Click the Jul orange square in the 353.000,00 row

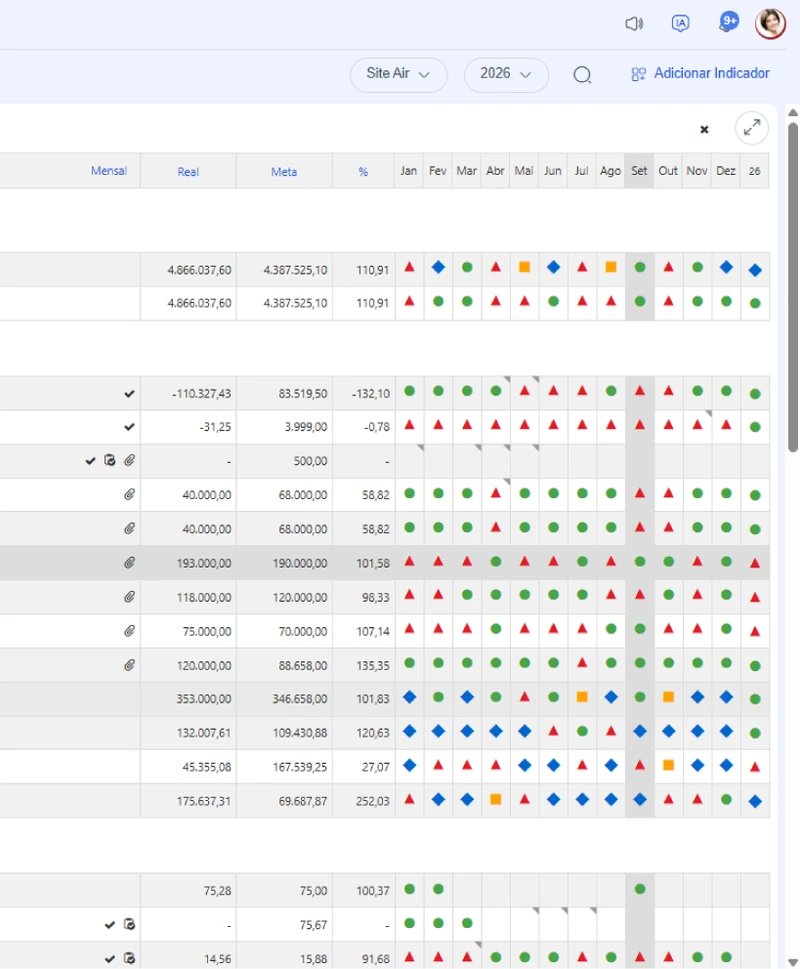click(582, 697)
